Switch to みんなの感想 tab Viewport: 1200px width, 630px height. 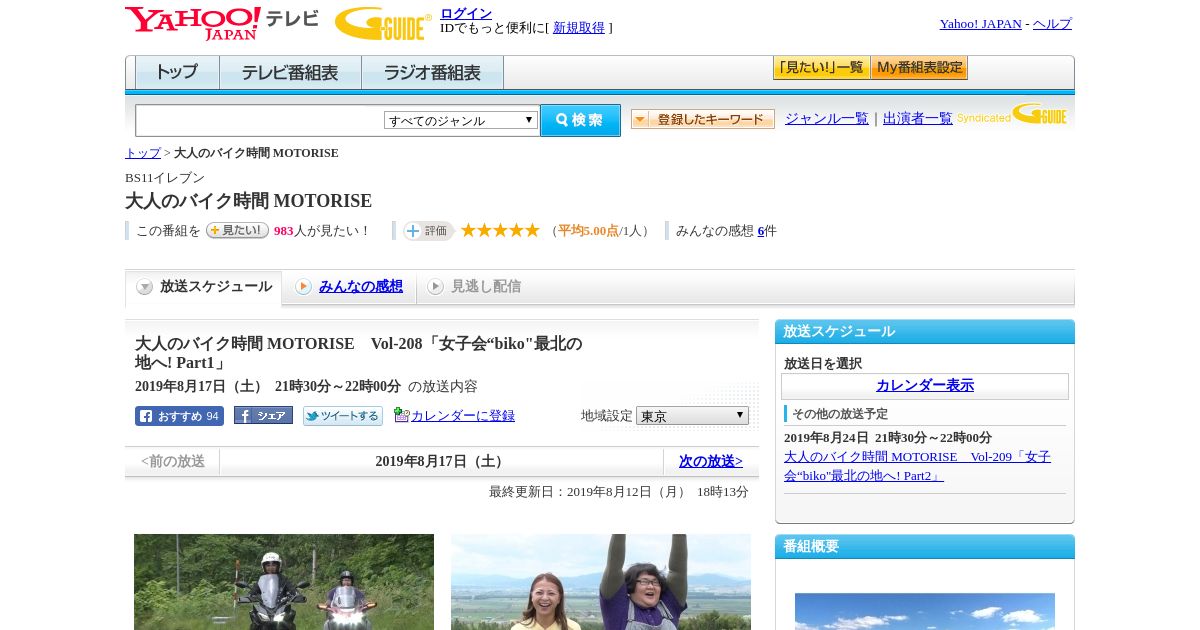pos(361,287)
